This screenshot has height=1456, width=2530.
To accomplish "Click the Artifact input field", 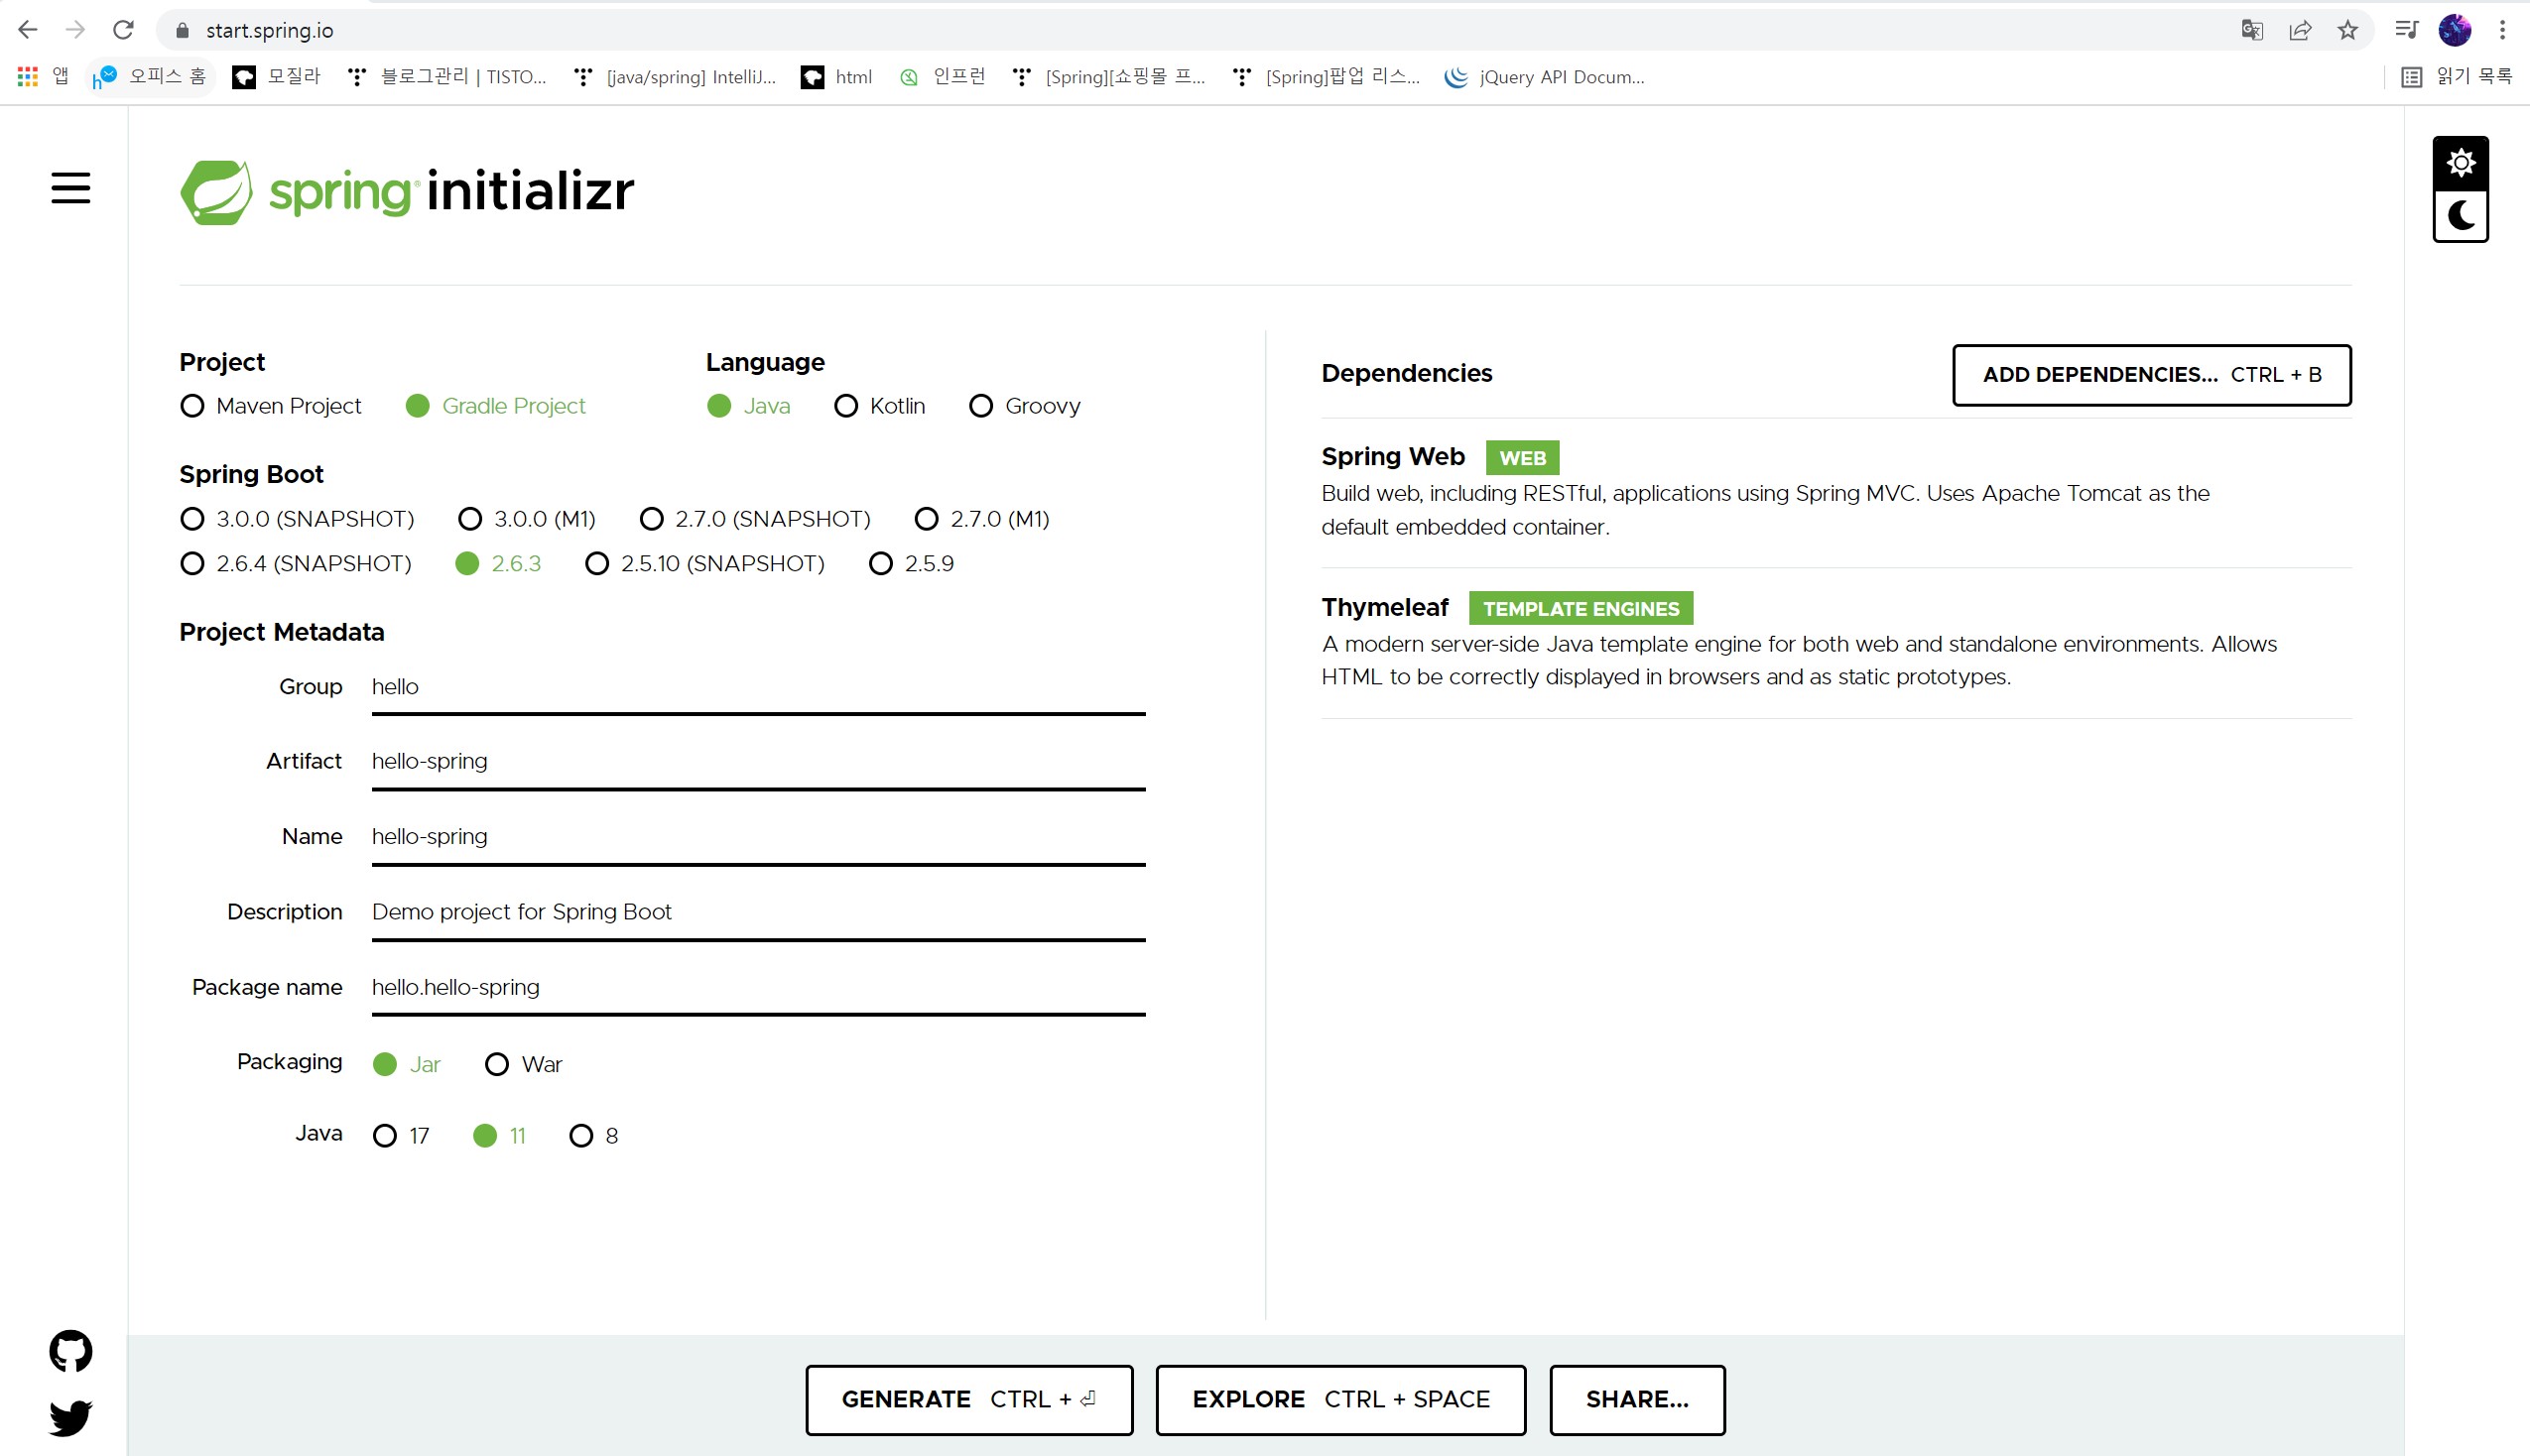I will pos(757,762).
